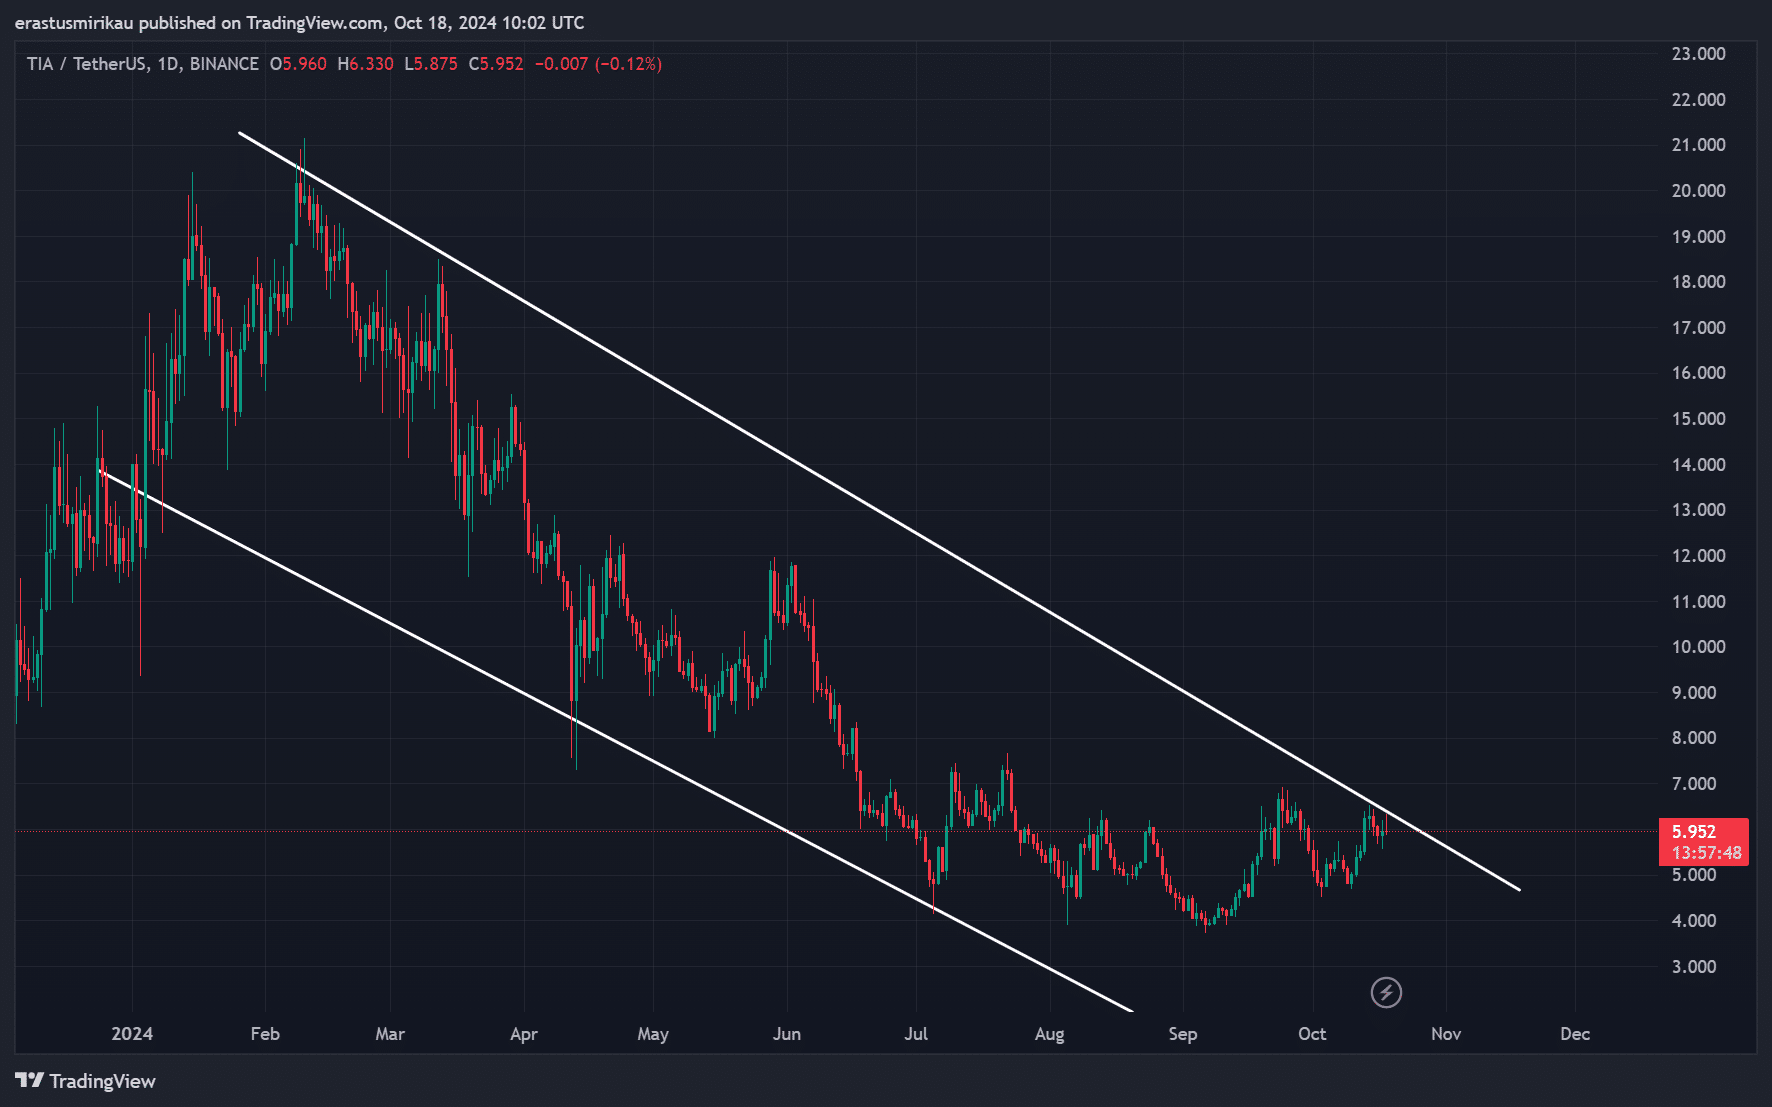Click the 2024 time axis label
The height and width of the screenshot is (1107, 1772).
132,1034
